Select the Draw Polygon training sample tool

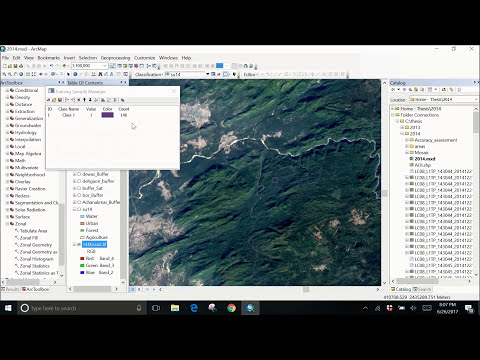pyautogui.click(x=226, y=74)
